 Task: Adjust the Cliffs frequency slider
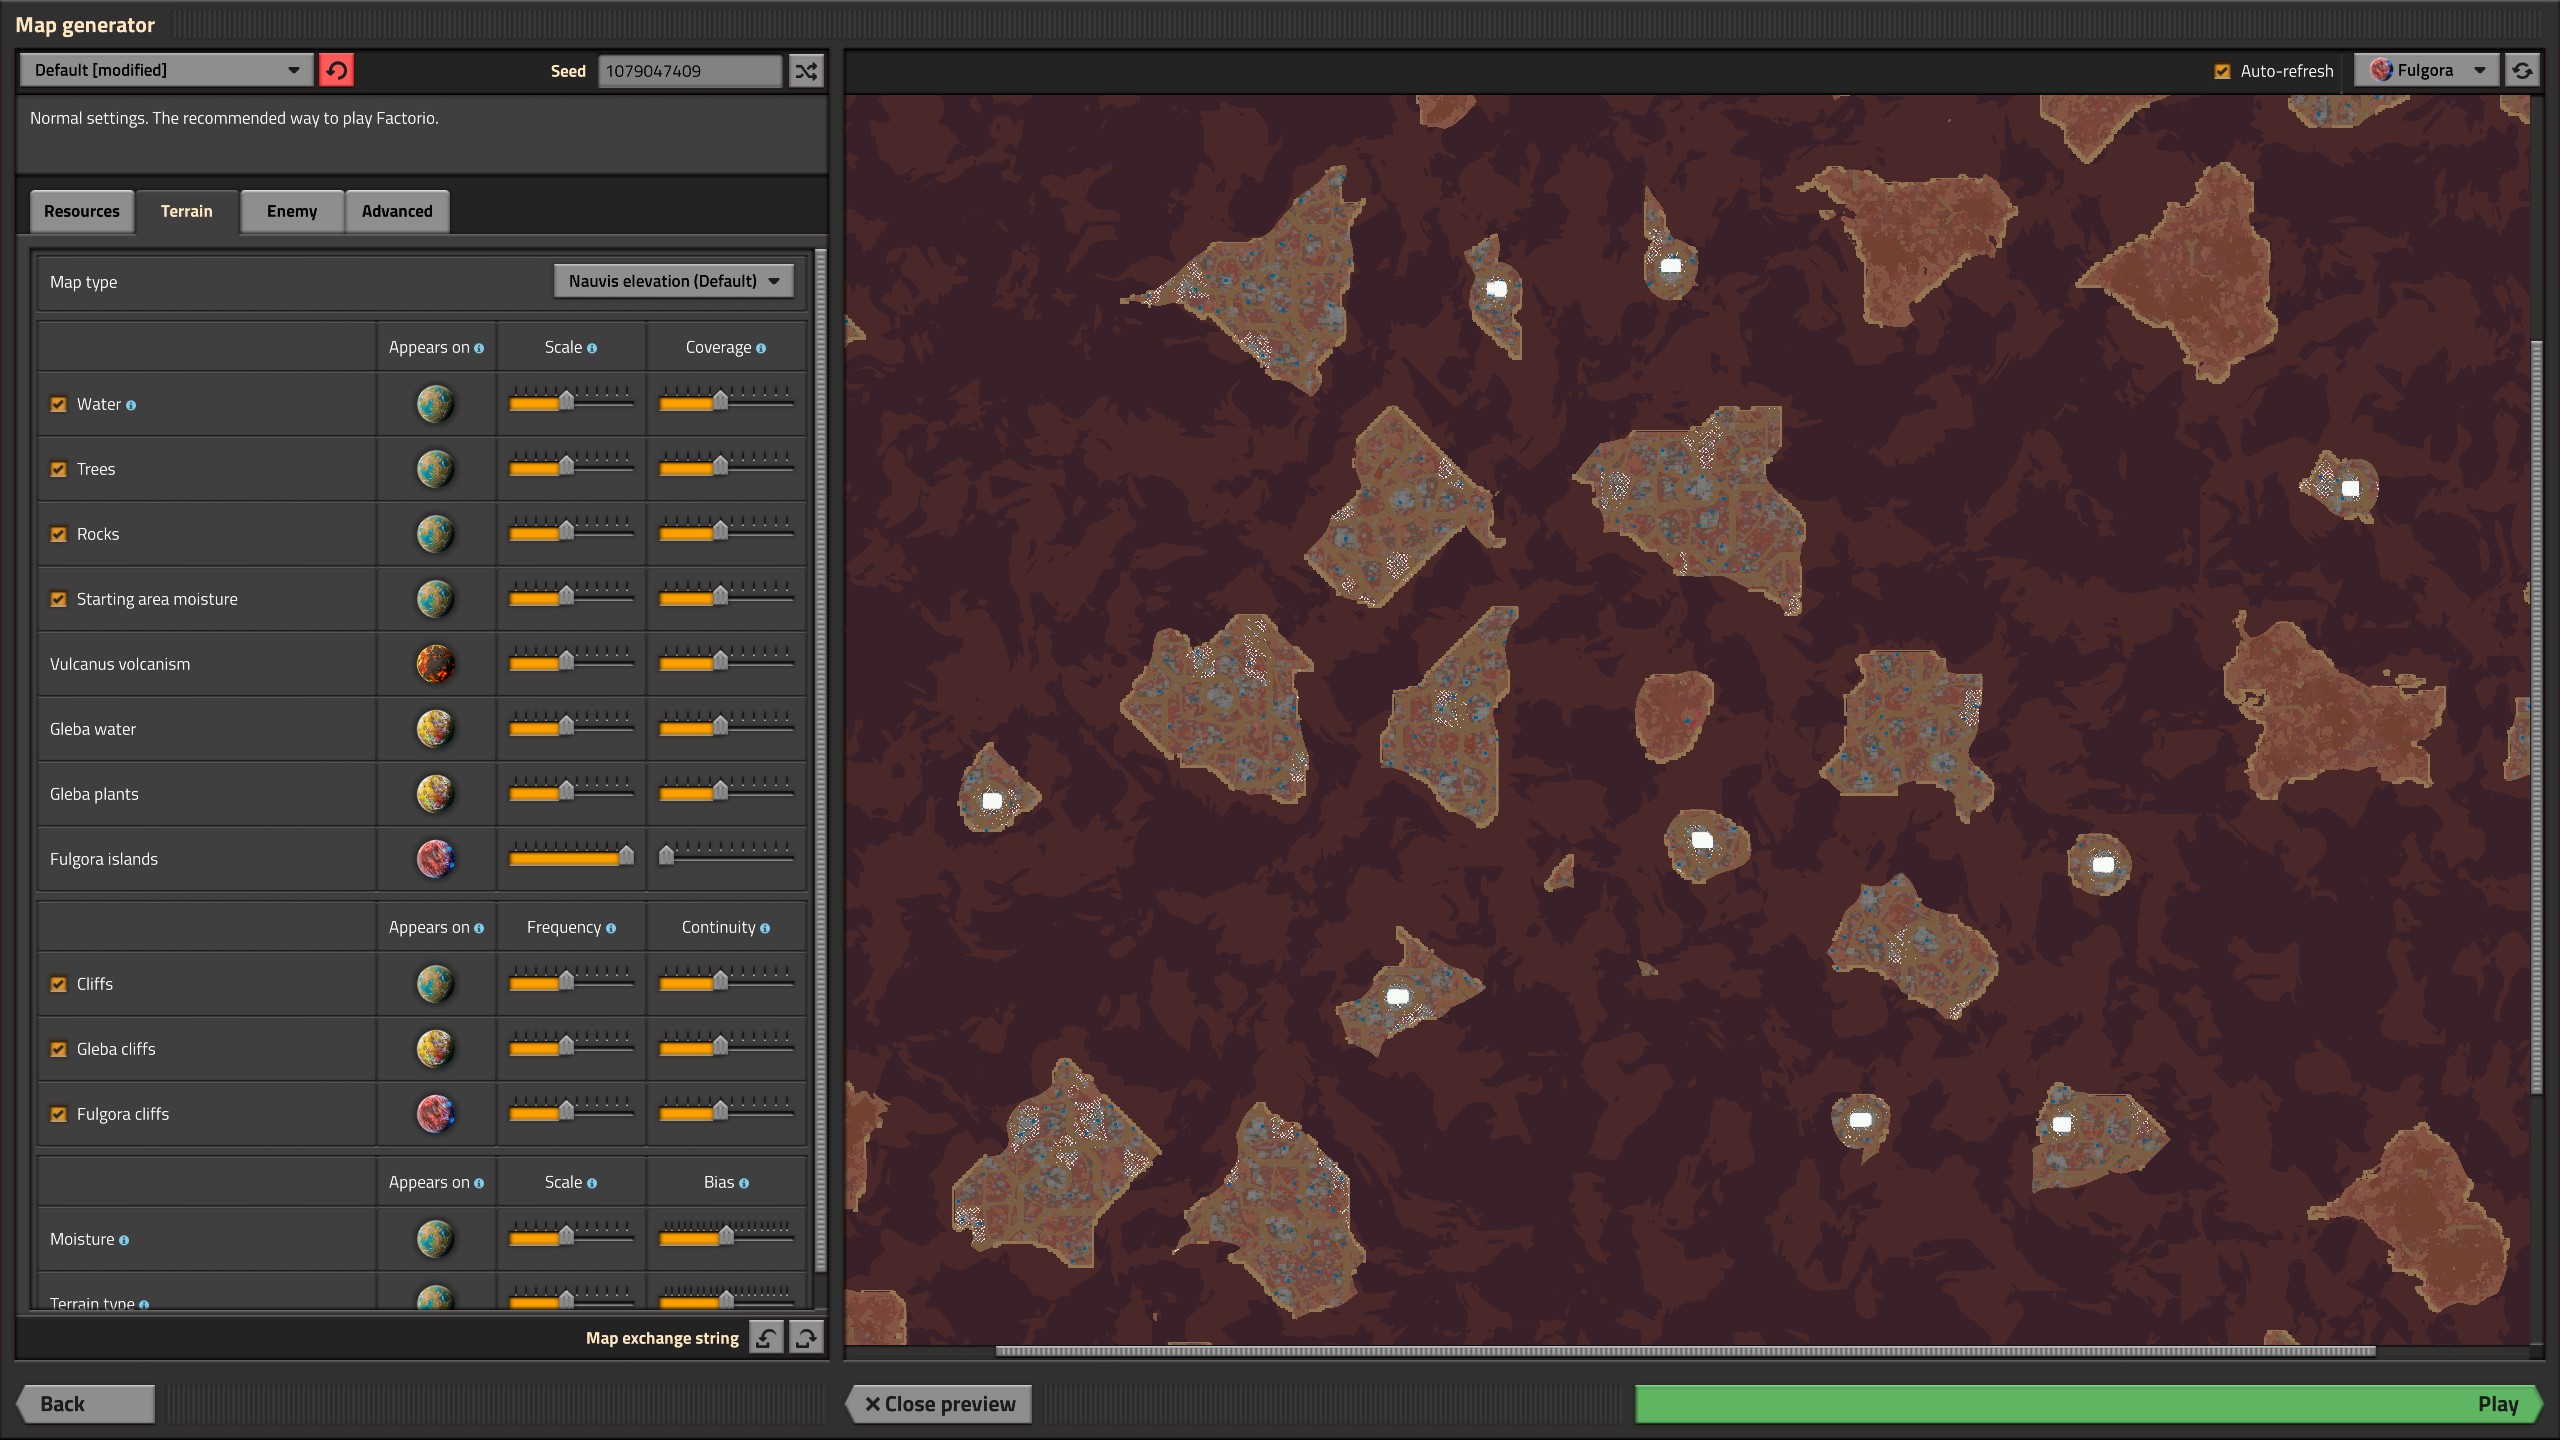click(571, 980)
